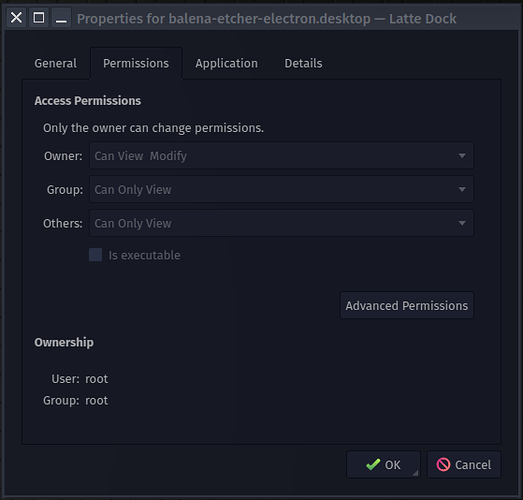This screenshot has width=523, height=500.
Task: Toggle the Is executable checkbox
Action: [x=95, y=255]
